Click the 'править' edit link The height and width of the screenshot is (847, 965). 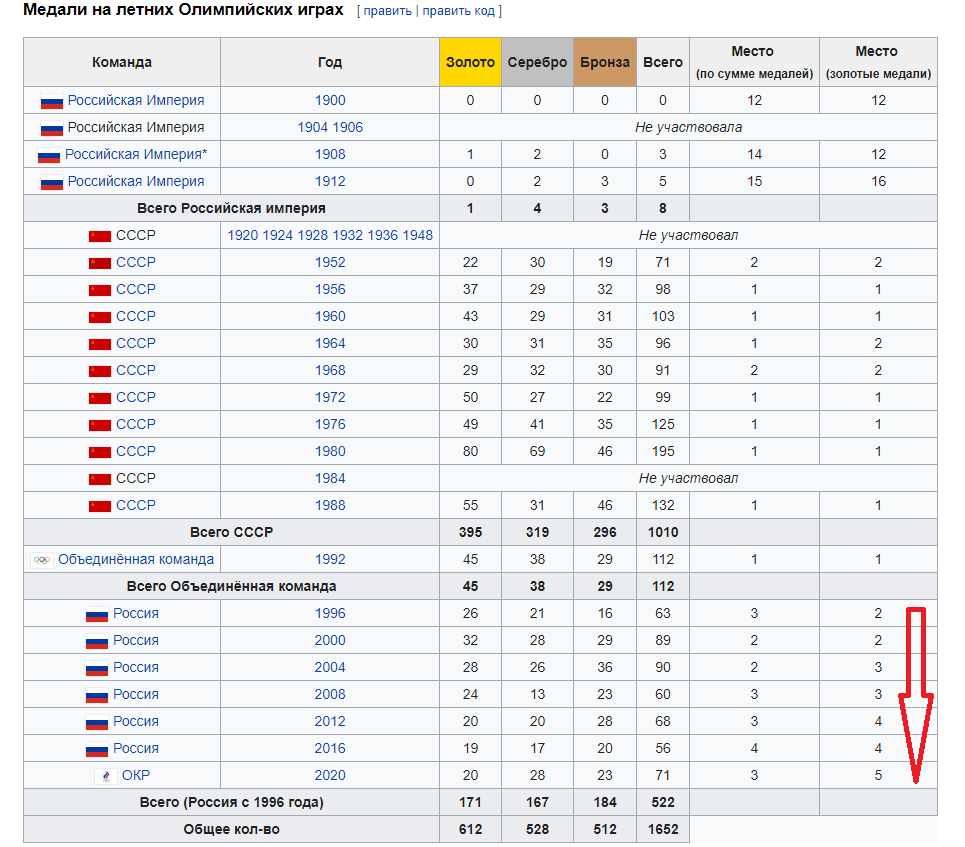(x=387, y=11)
